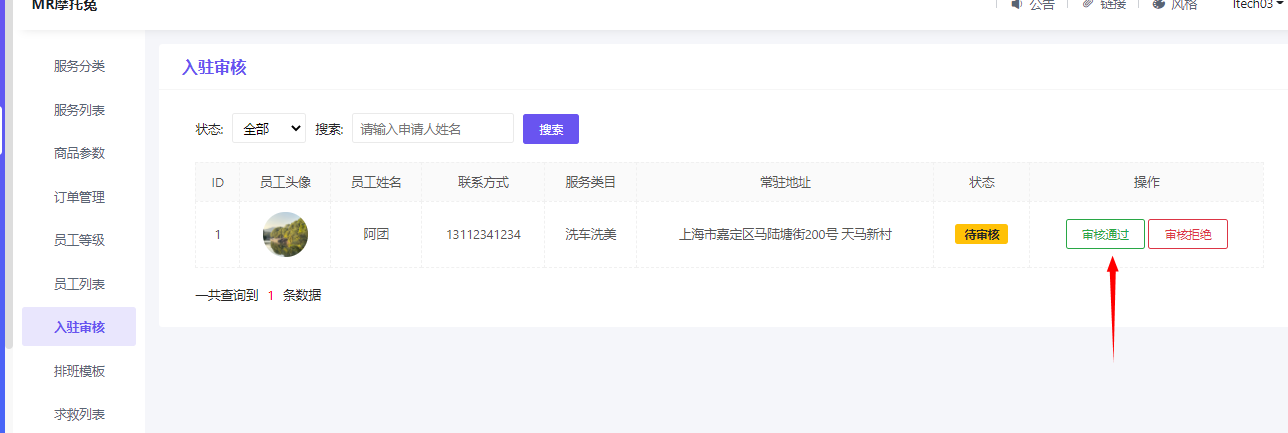Click the purple 搜索 button

[x=551, y=129]
